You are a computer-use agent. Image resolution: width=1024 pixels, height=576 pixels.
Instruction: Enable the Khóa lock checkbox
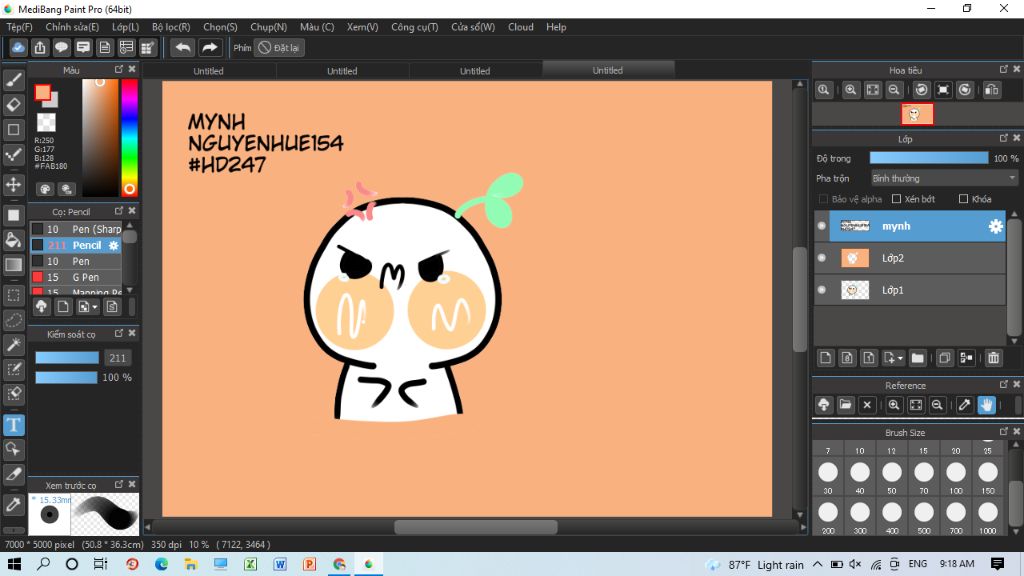[x=963, y=199]
